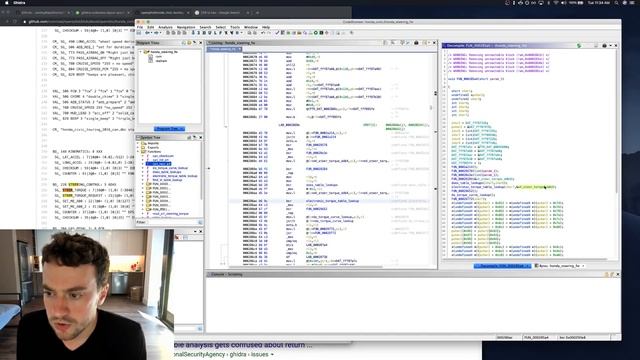Select read_uart_steering_torque in Symbol Tree
This screenshot has height=360, width=640.
[x=170, y=213]
